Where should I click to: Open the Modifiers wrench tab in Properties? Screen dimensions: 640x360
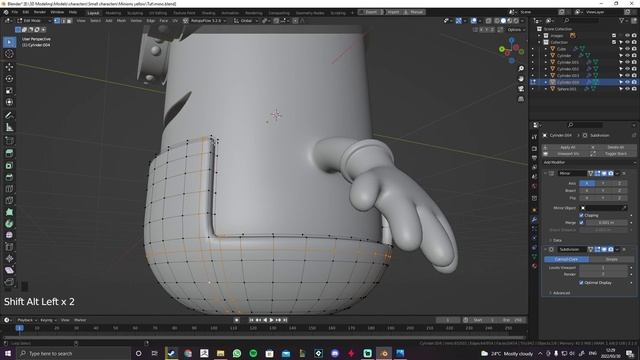pyautogui.click(x=534, y=220)
